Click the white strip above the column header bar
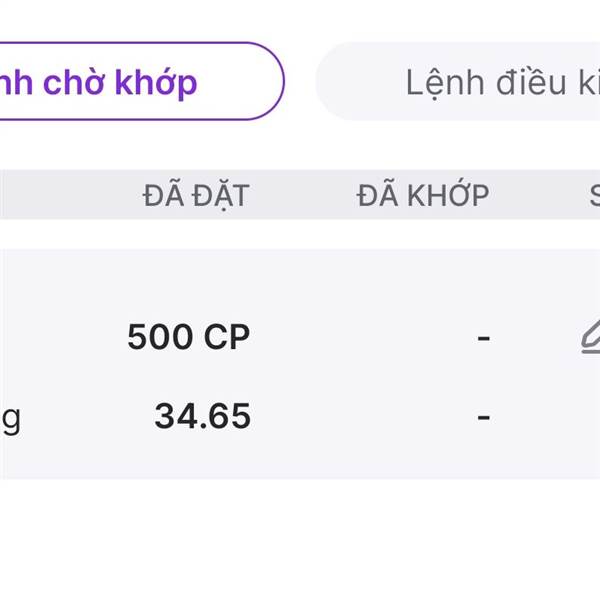Viewport: 600px width, 600px height. tap(300, 148)
